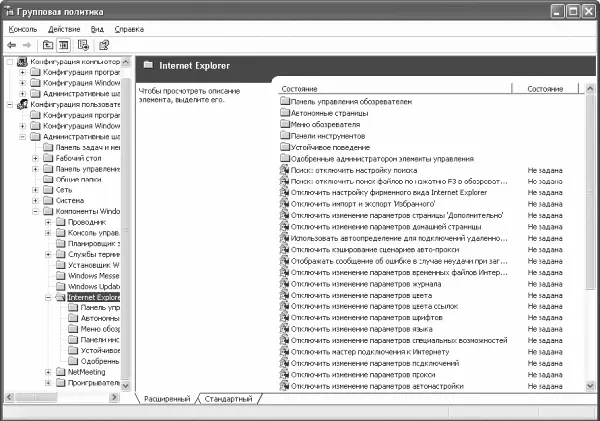This screenshot has height=421, width=600.
Task: Open the 'Справка' menu
Action: (129, 29)
